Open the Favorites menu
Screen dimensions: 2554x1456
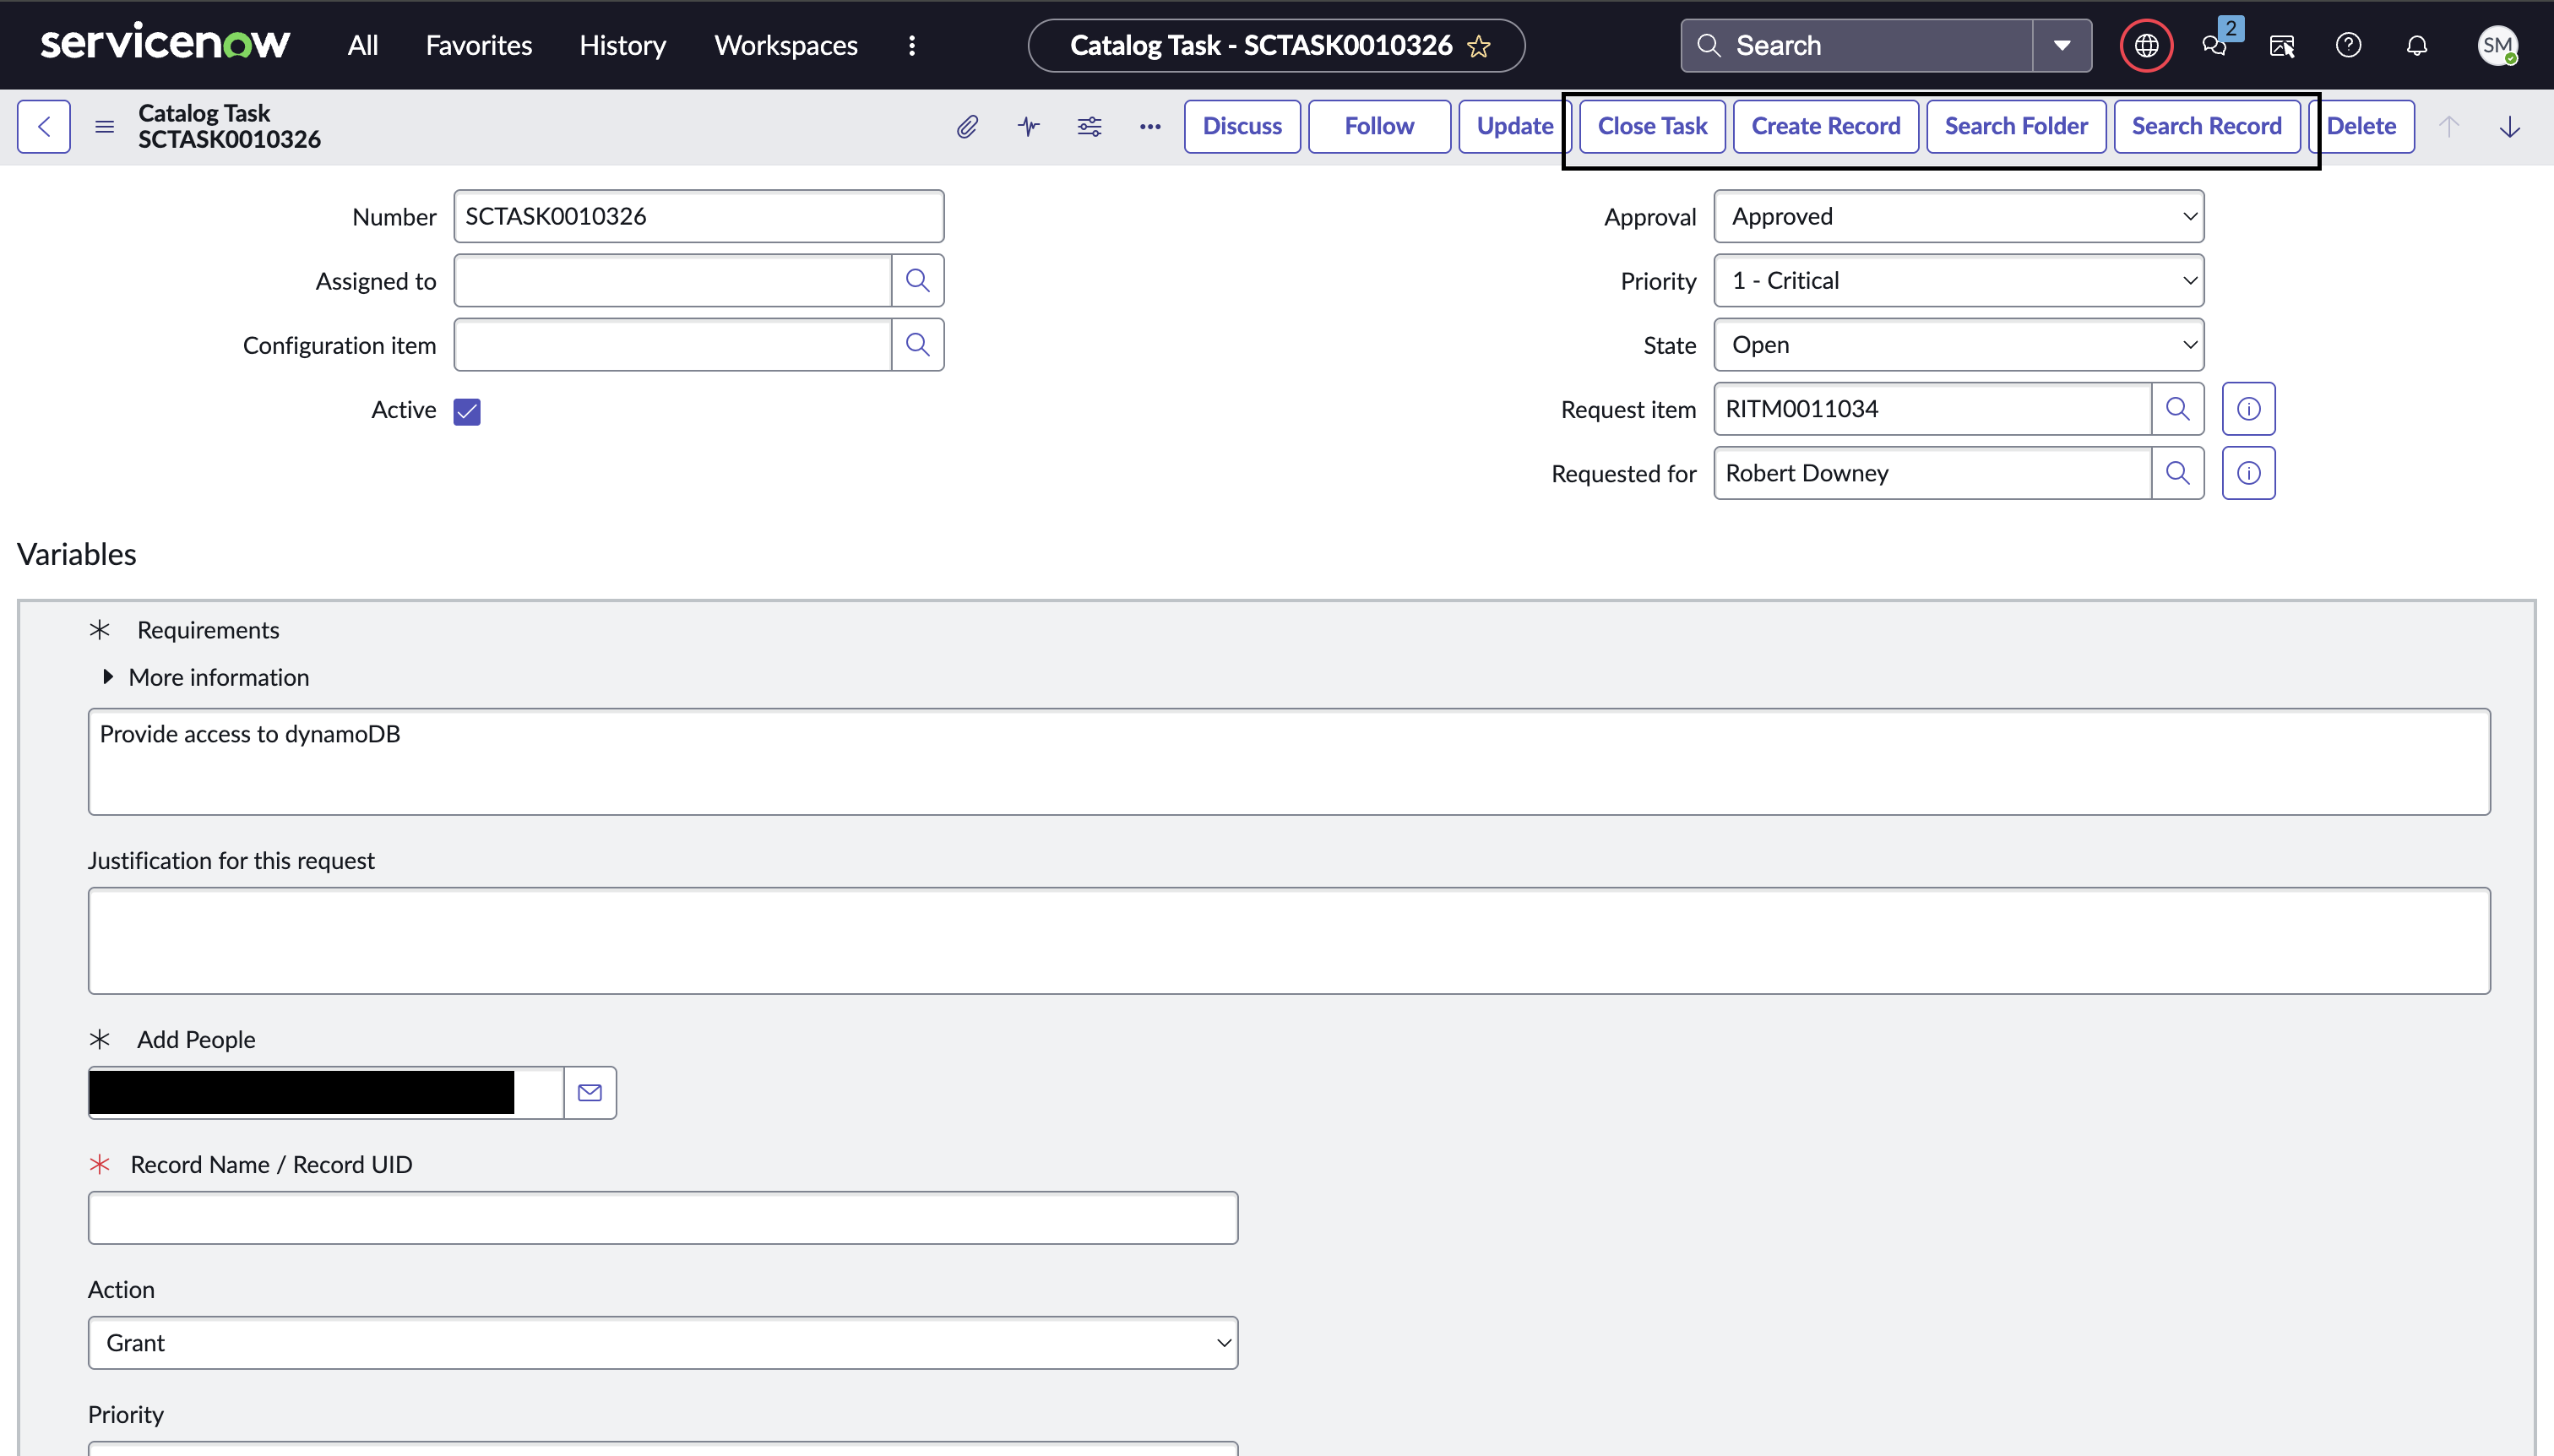tap(478, 45)
